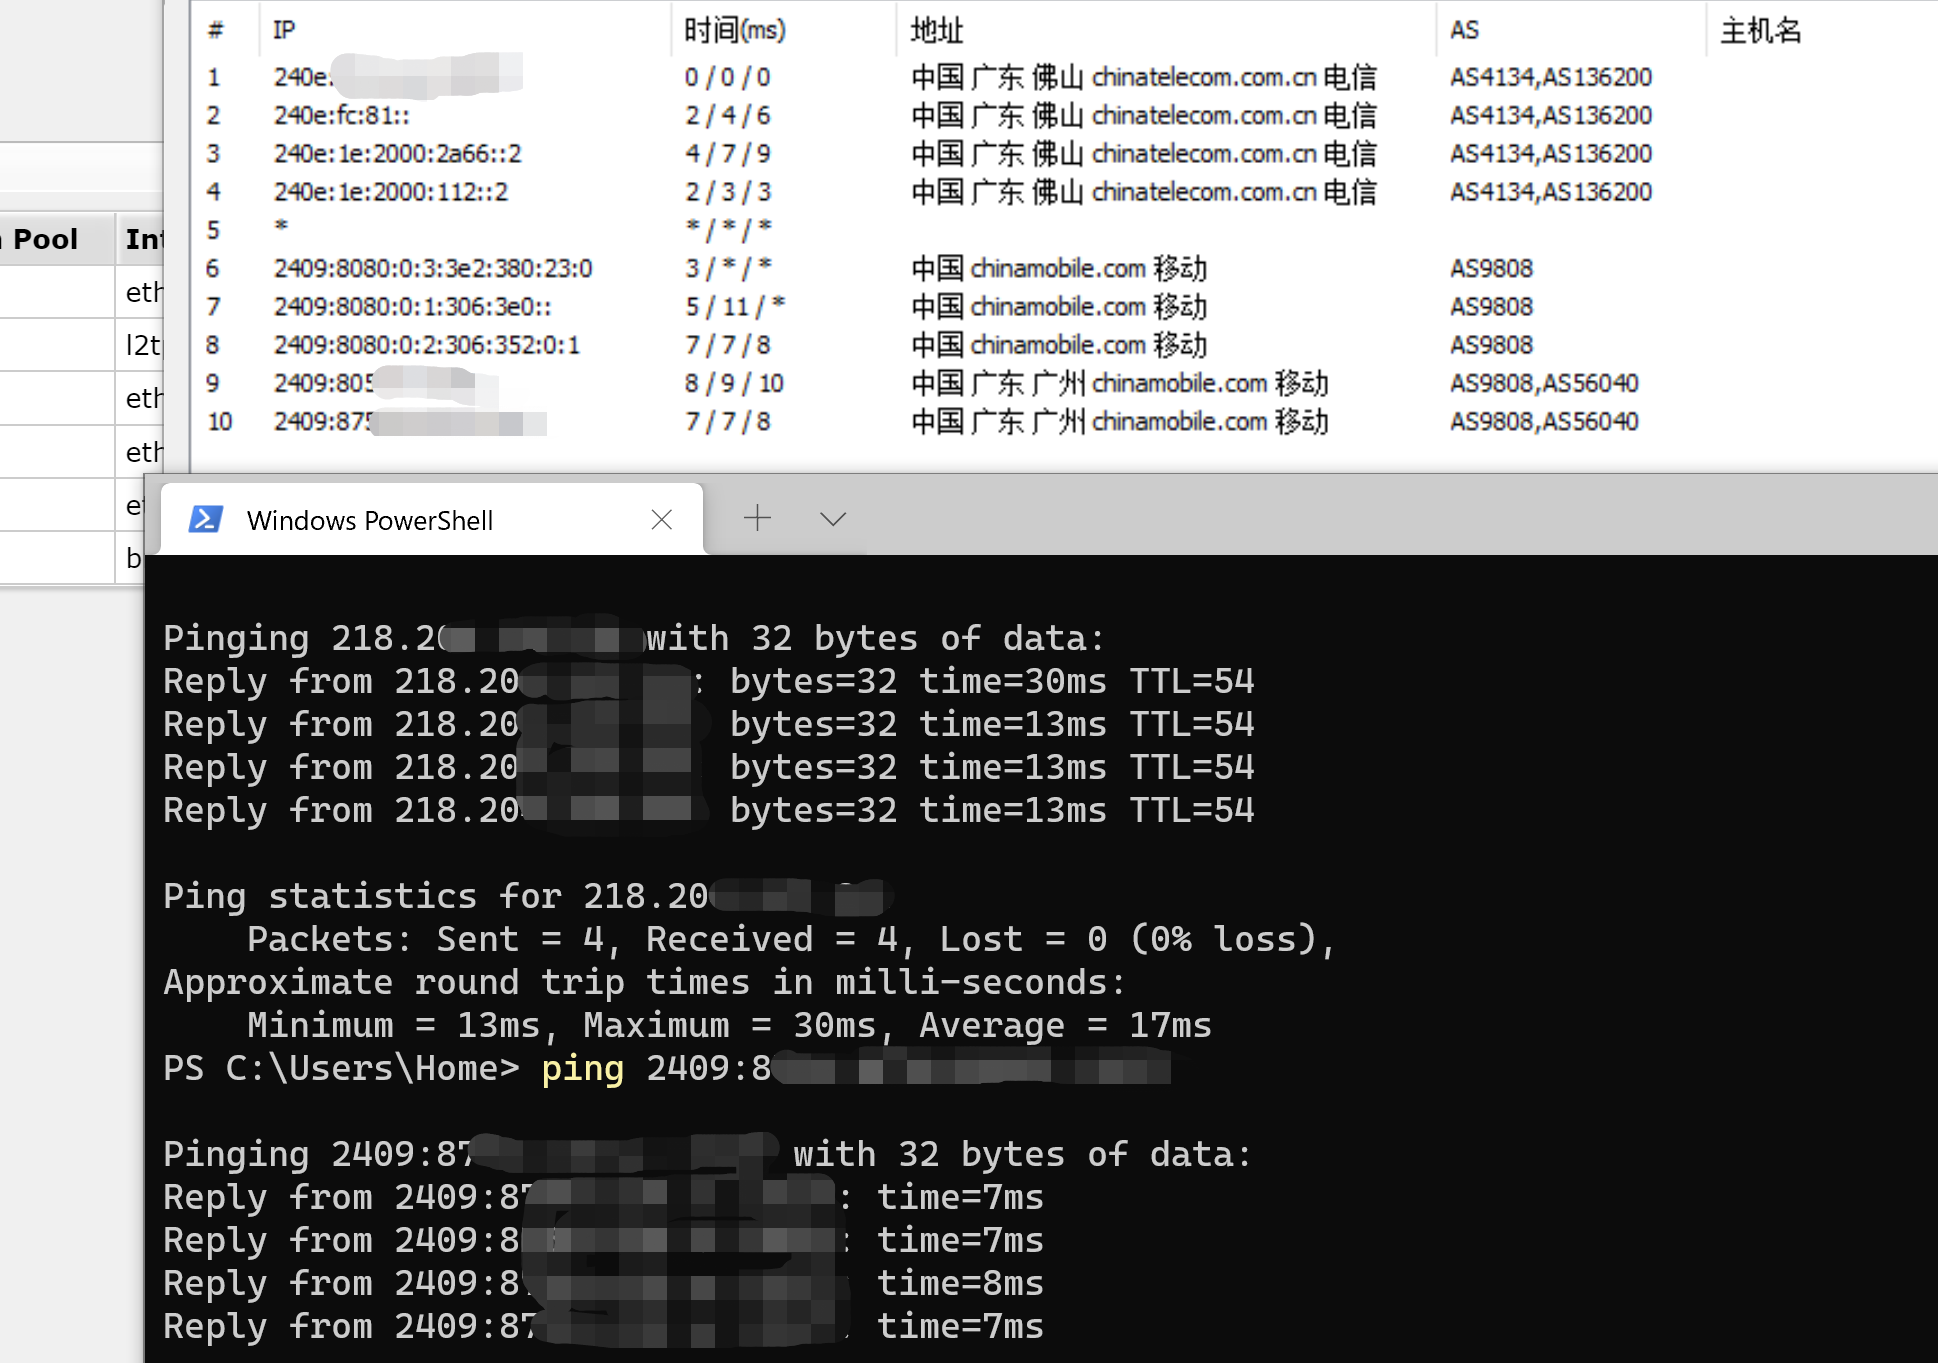
Task: Click the # column header
Action: (215, 30)
